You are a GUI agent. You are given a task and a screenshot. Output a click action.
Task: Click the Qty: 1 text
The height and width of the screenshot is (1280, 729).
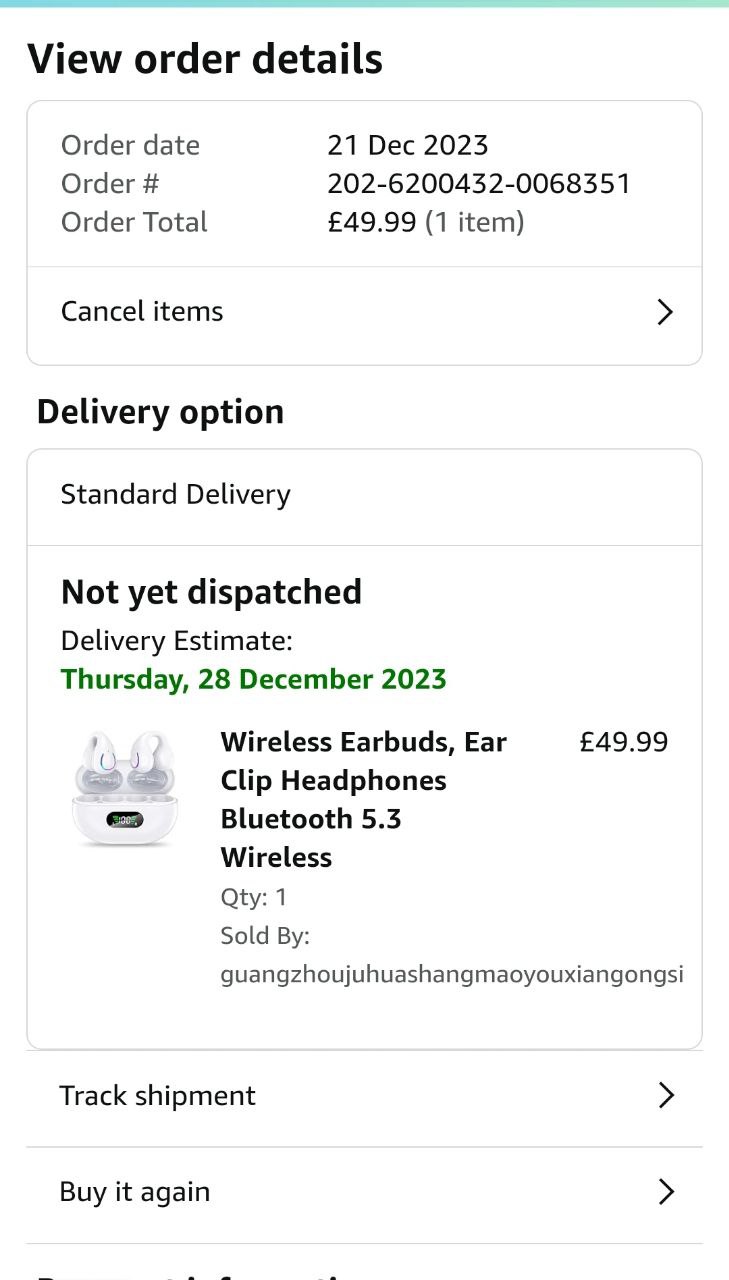253,897
